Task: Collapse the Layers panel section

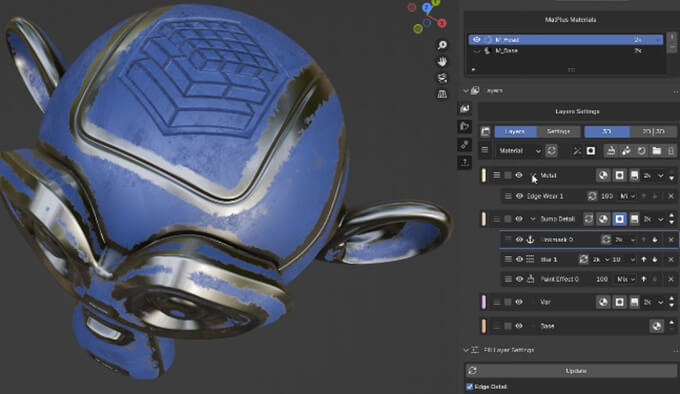Action: (x=466, y=91)
